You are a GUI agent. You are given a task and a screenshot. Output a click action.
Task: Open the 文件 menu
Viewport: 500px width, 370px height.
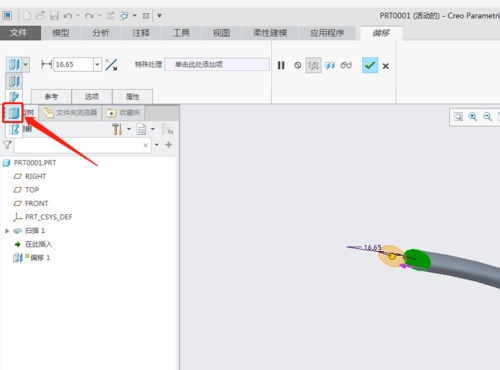19,33
